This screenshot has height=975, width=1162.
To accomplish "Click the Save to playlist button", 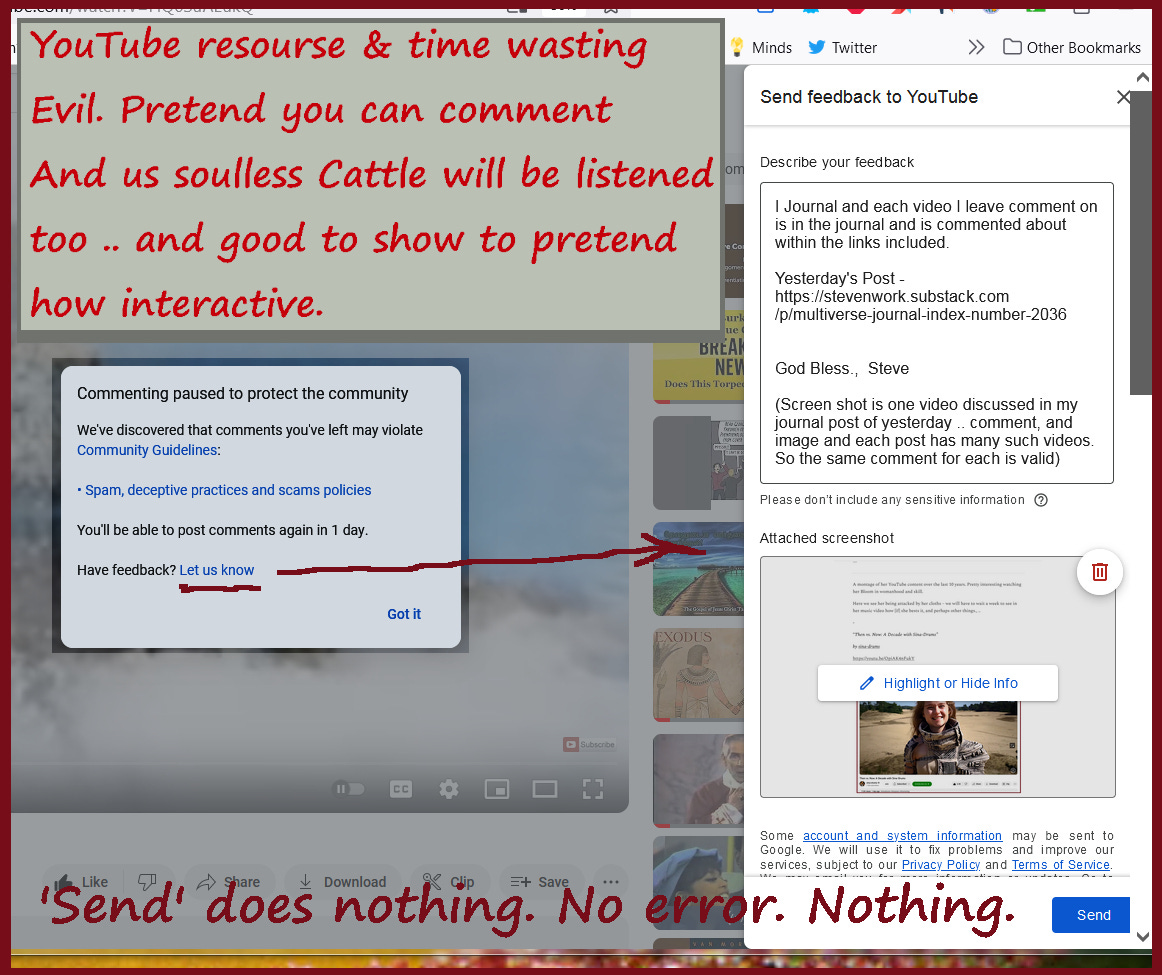I will coord(540,882).
